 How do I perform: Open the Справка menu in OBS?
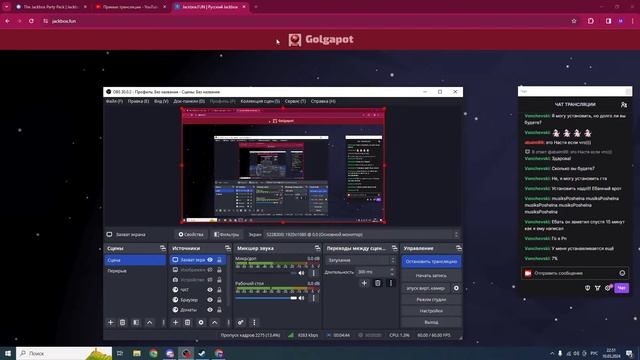point(323,101)
